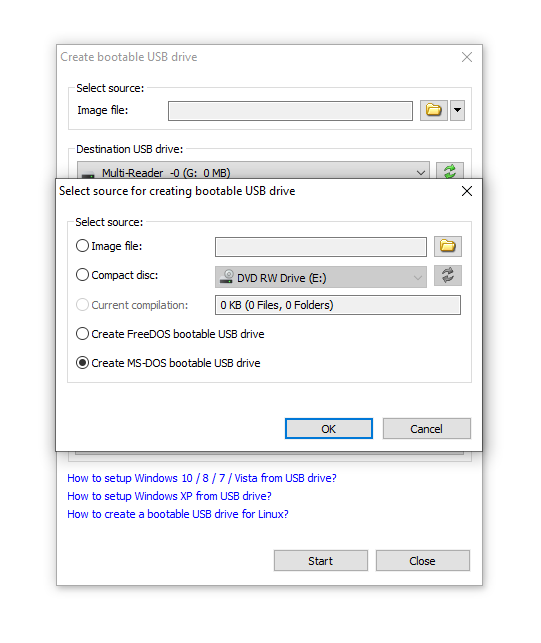The height and width of the screenshot is (643, 541).
Task: Choose Create FreeDOS bootable USB drive
Action: tap(170, 334)
